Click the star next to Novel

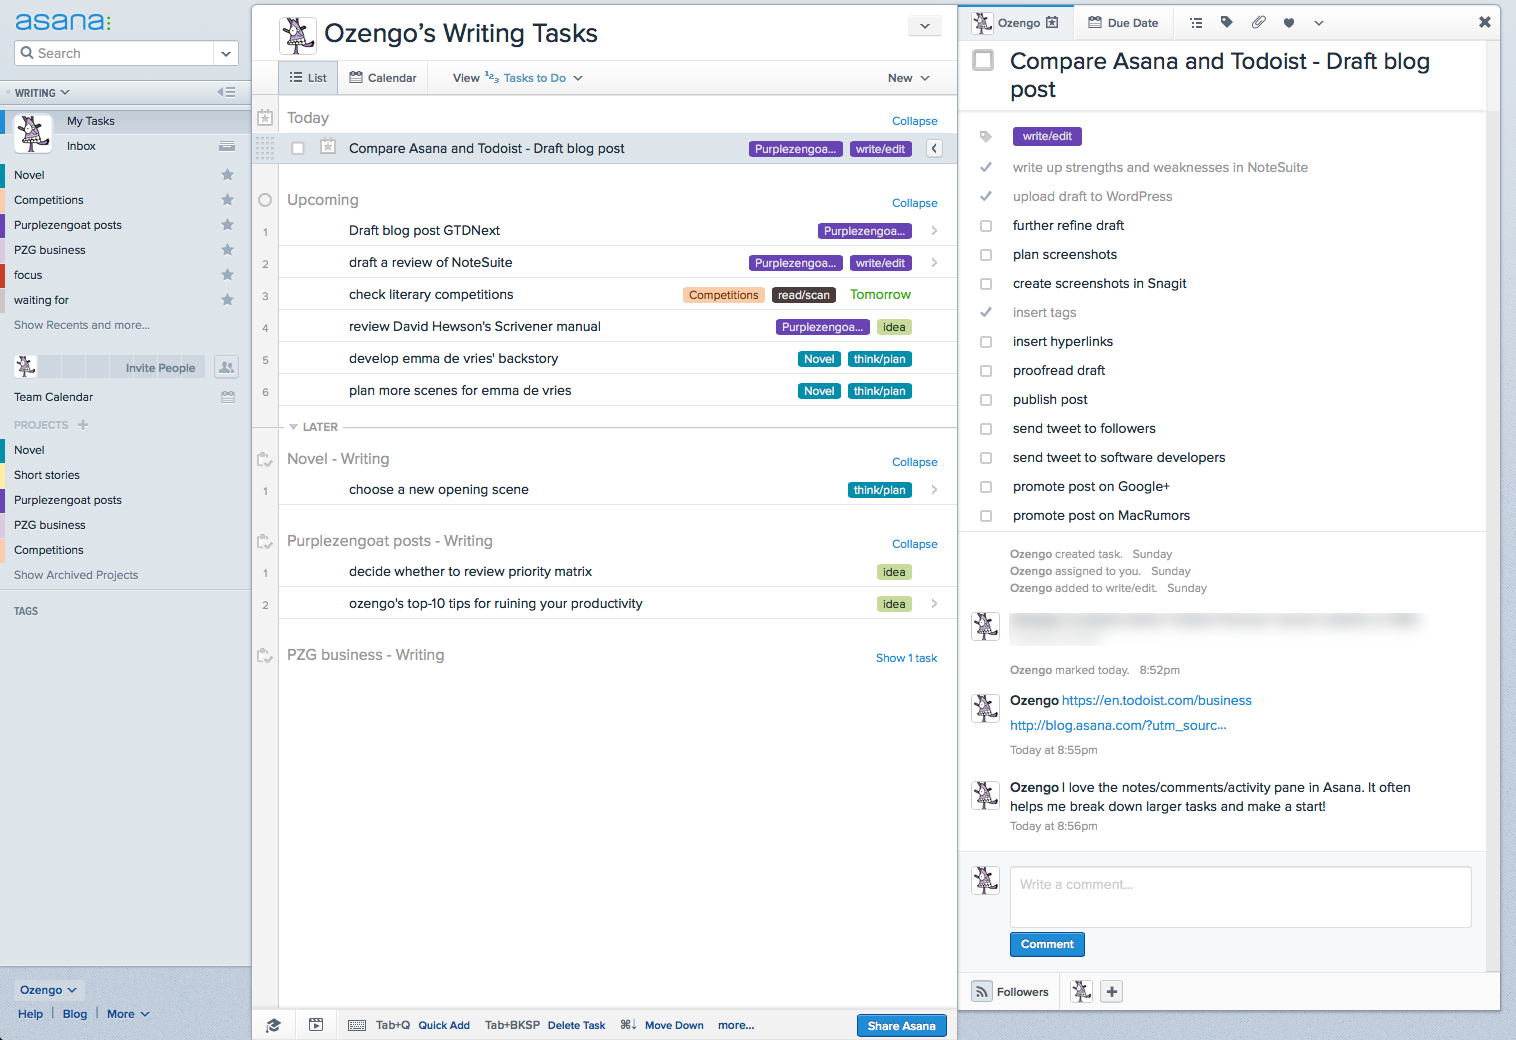227,175
